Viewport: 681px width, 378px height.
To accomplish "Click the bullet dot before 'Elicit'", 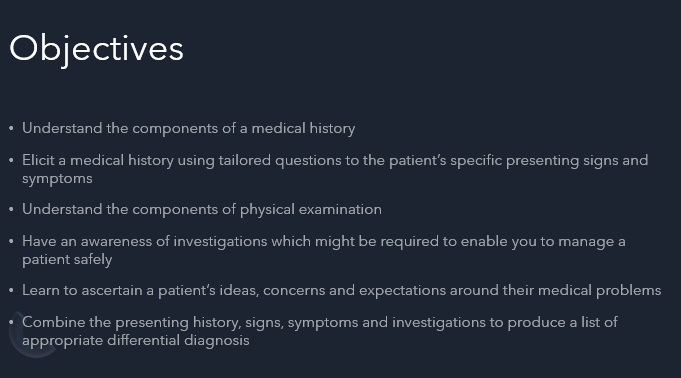I will click(x=11, y=161).
